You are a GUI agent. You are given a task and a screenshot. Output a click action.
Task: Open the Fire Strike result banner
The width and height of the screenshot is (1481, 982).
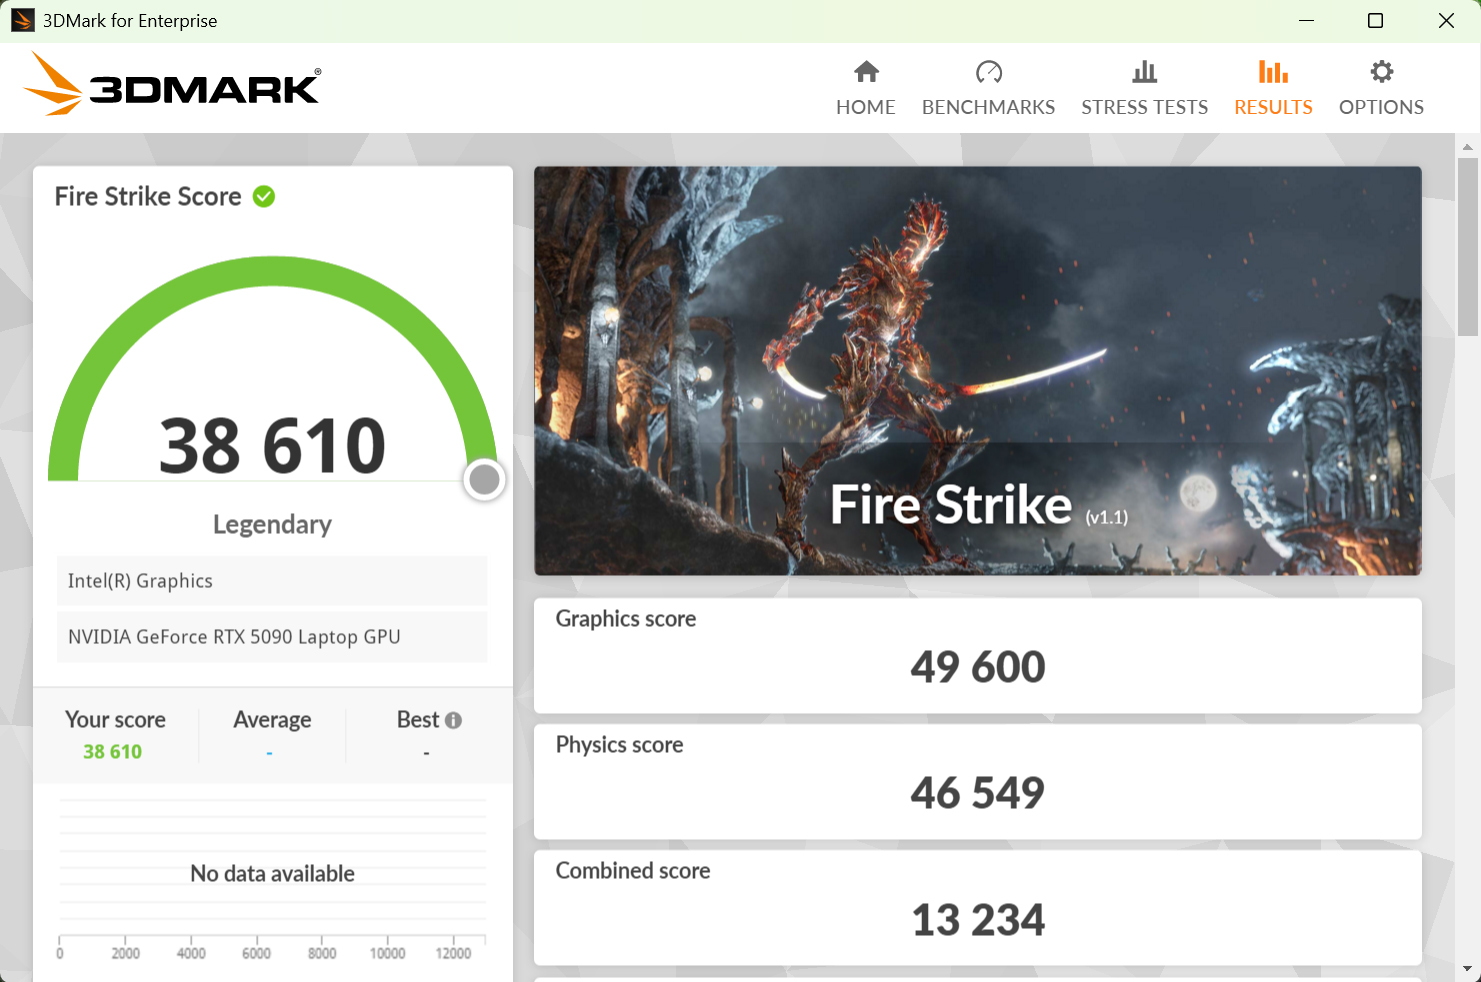977,371
